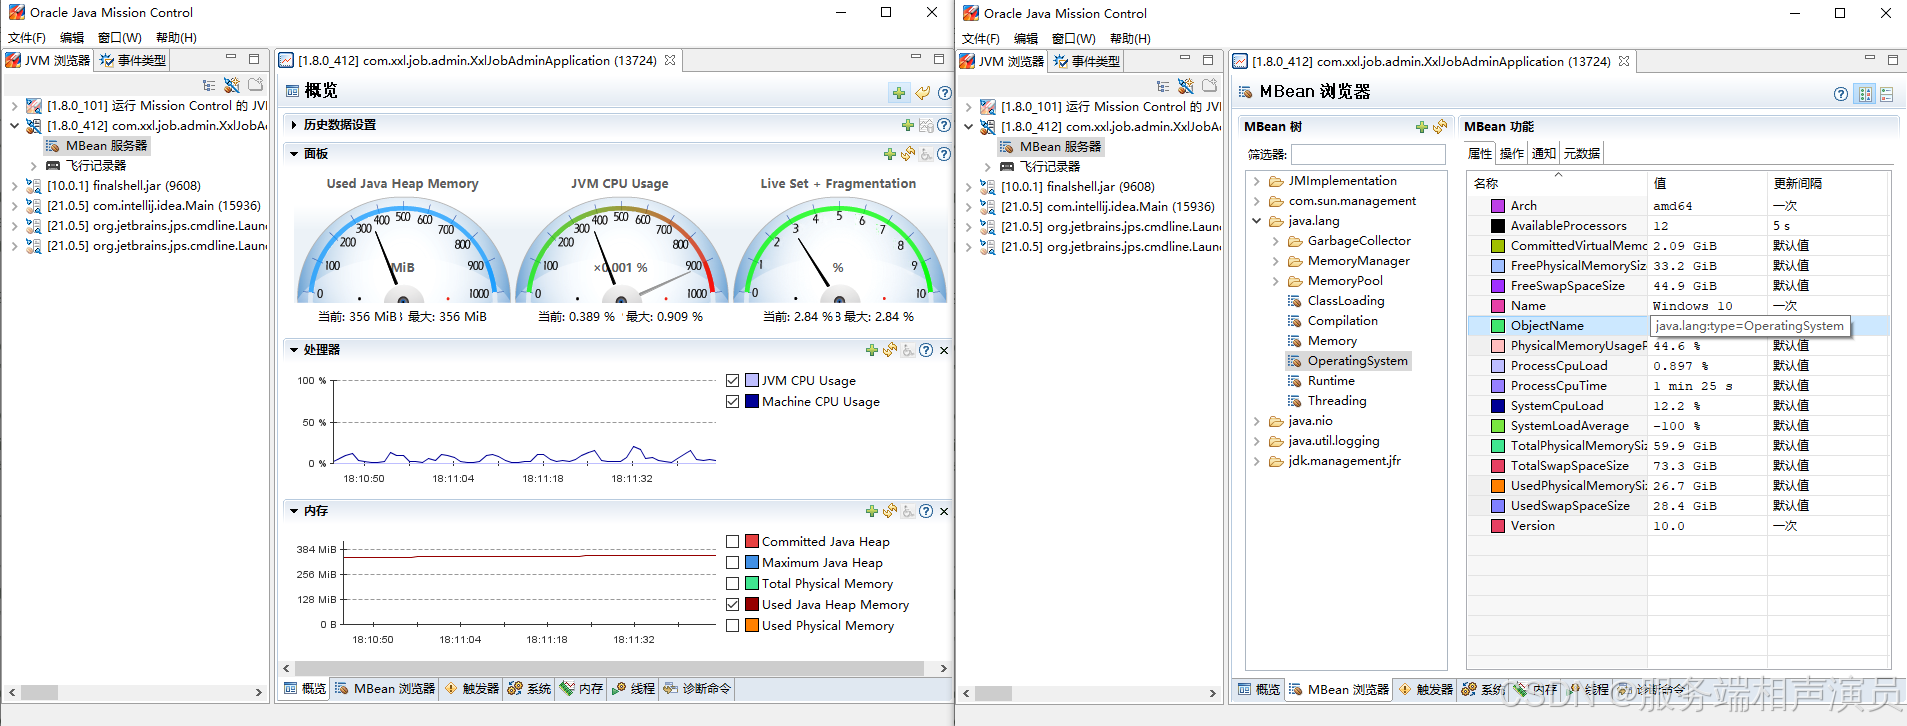Screen dimensions: 1907x726
Task: Uncheck Machine CPU Usage checkbox
Action: [733, 402]
